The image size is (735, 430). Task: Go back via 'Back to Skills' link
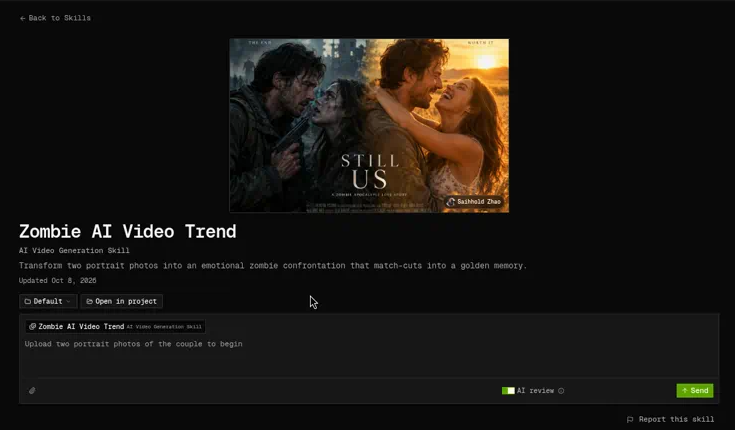(x=55, y=18)
